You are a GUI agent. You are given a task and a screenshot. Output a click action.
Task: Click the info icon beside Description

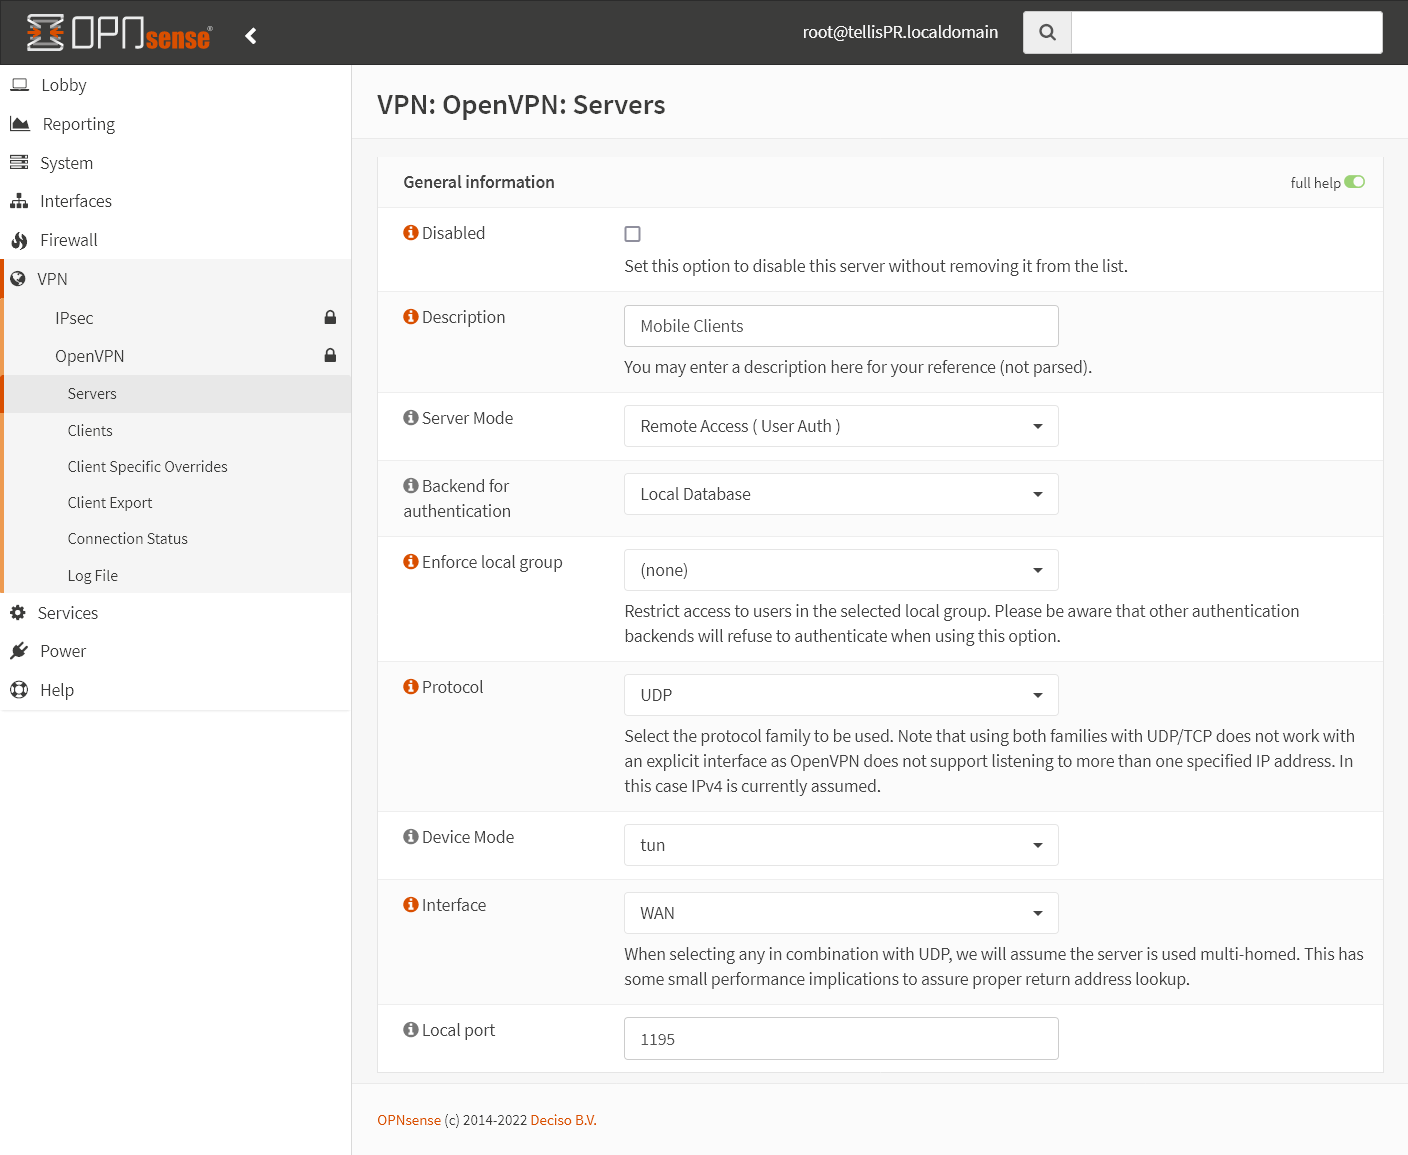pyautogui.click(x=411, y=316)
